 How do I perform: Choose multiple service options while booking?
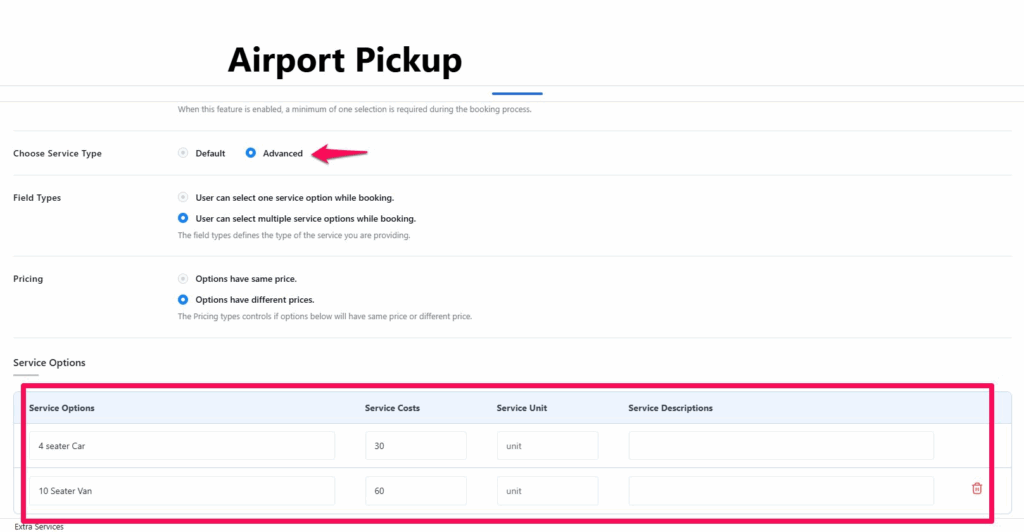tap(183, 218)
